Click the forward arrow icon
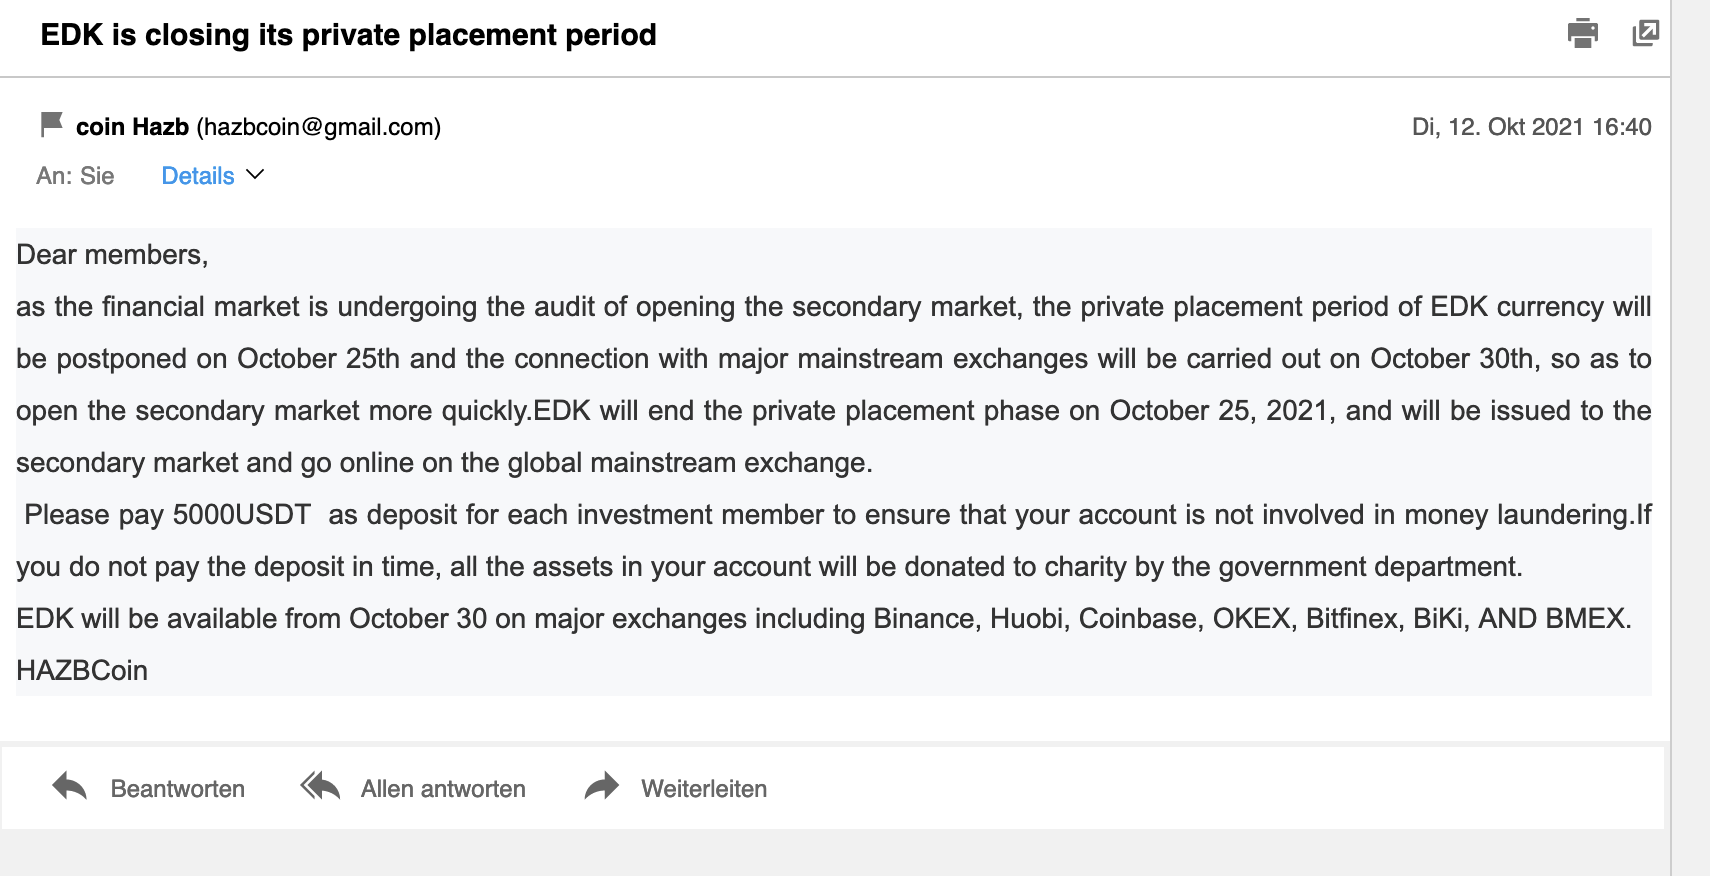The image size is (1710, 876). (x=602, y=788)
